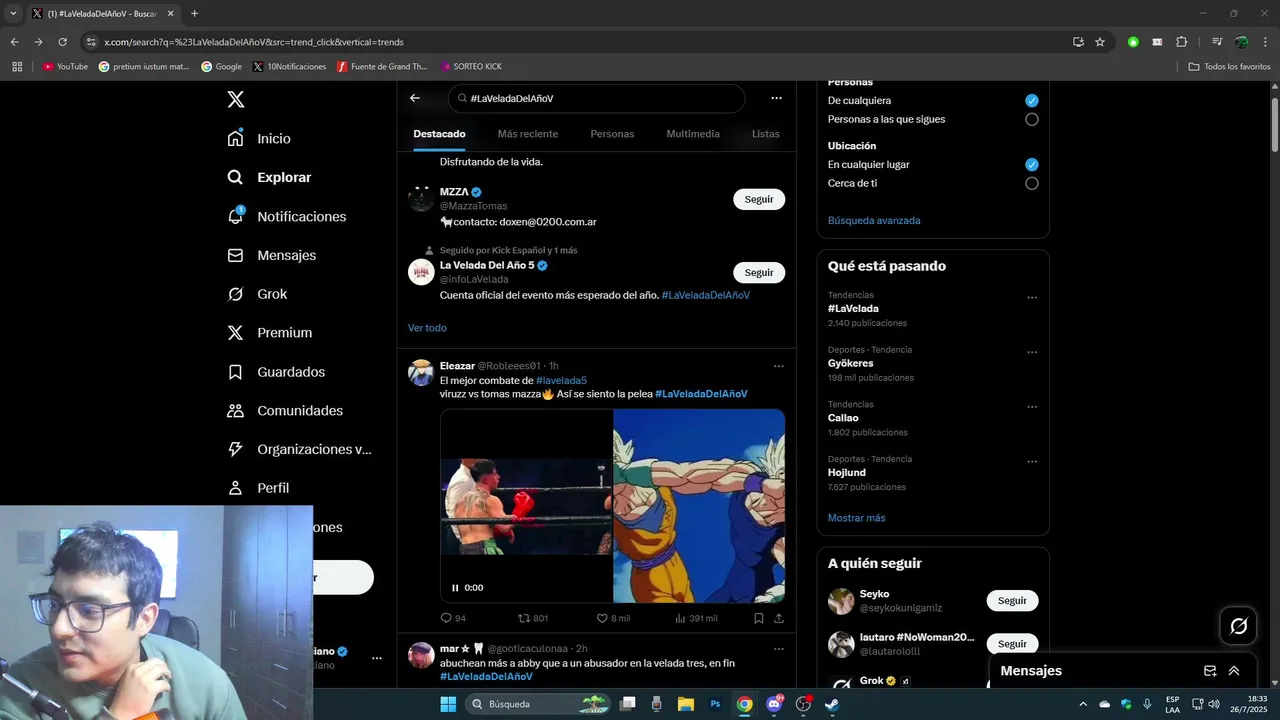Image resolution: width=1280 pixels, height=720 pixels.
Task: Open Organizaciones verificadas lightning item
Action: point(299,449)
